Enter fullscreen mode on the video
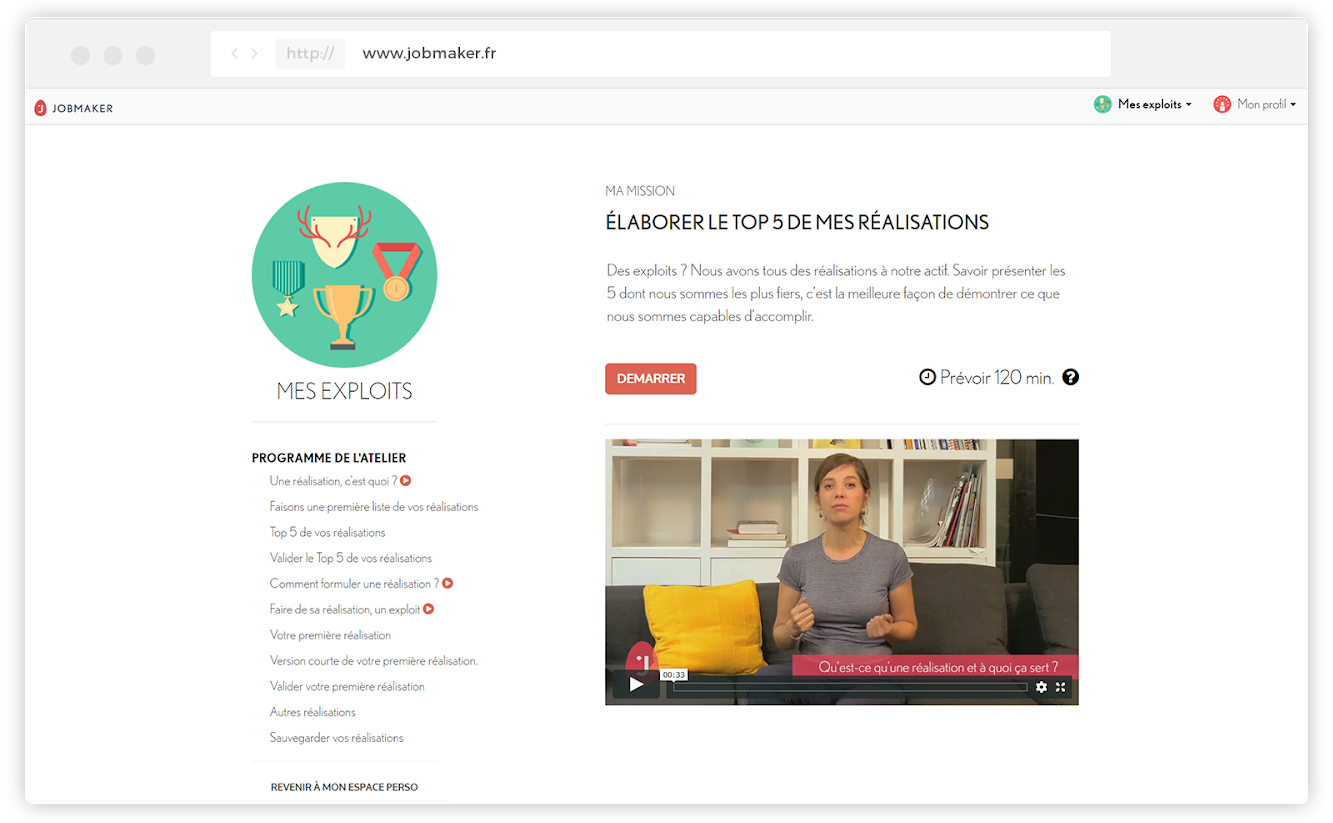Viewport: 1333px width, 823px height. point(1060,687)
